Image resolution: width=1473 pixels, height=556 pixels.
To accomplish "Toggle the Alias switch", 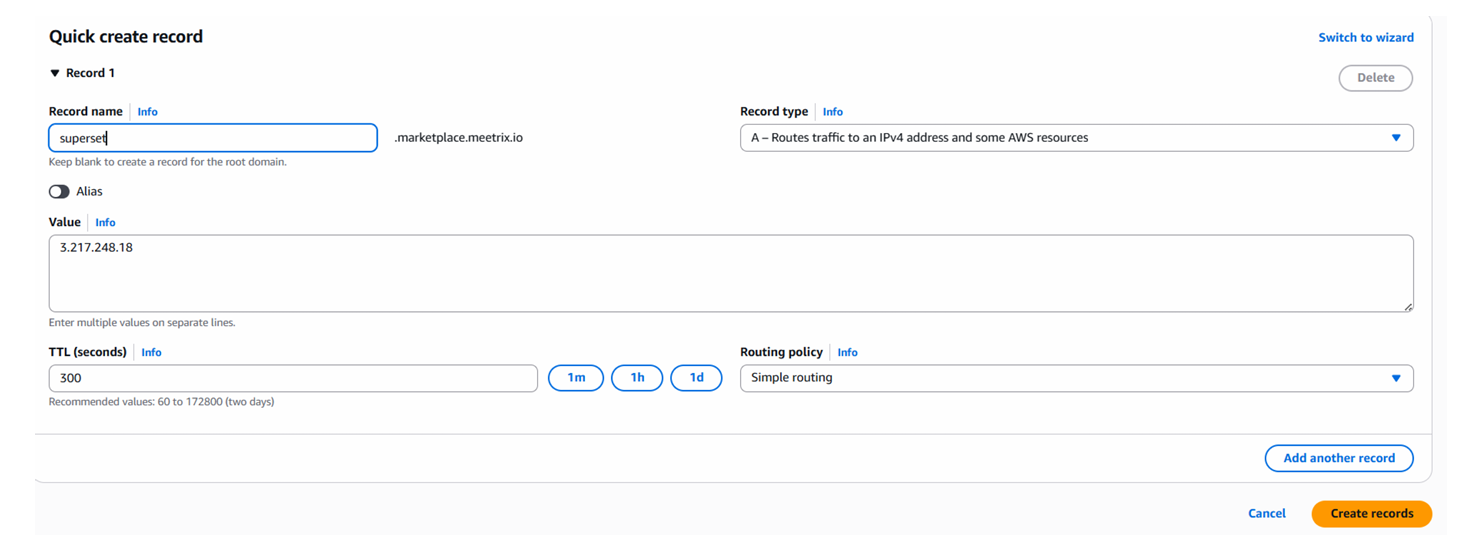I will [x=60, y=191].
